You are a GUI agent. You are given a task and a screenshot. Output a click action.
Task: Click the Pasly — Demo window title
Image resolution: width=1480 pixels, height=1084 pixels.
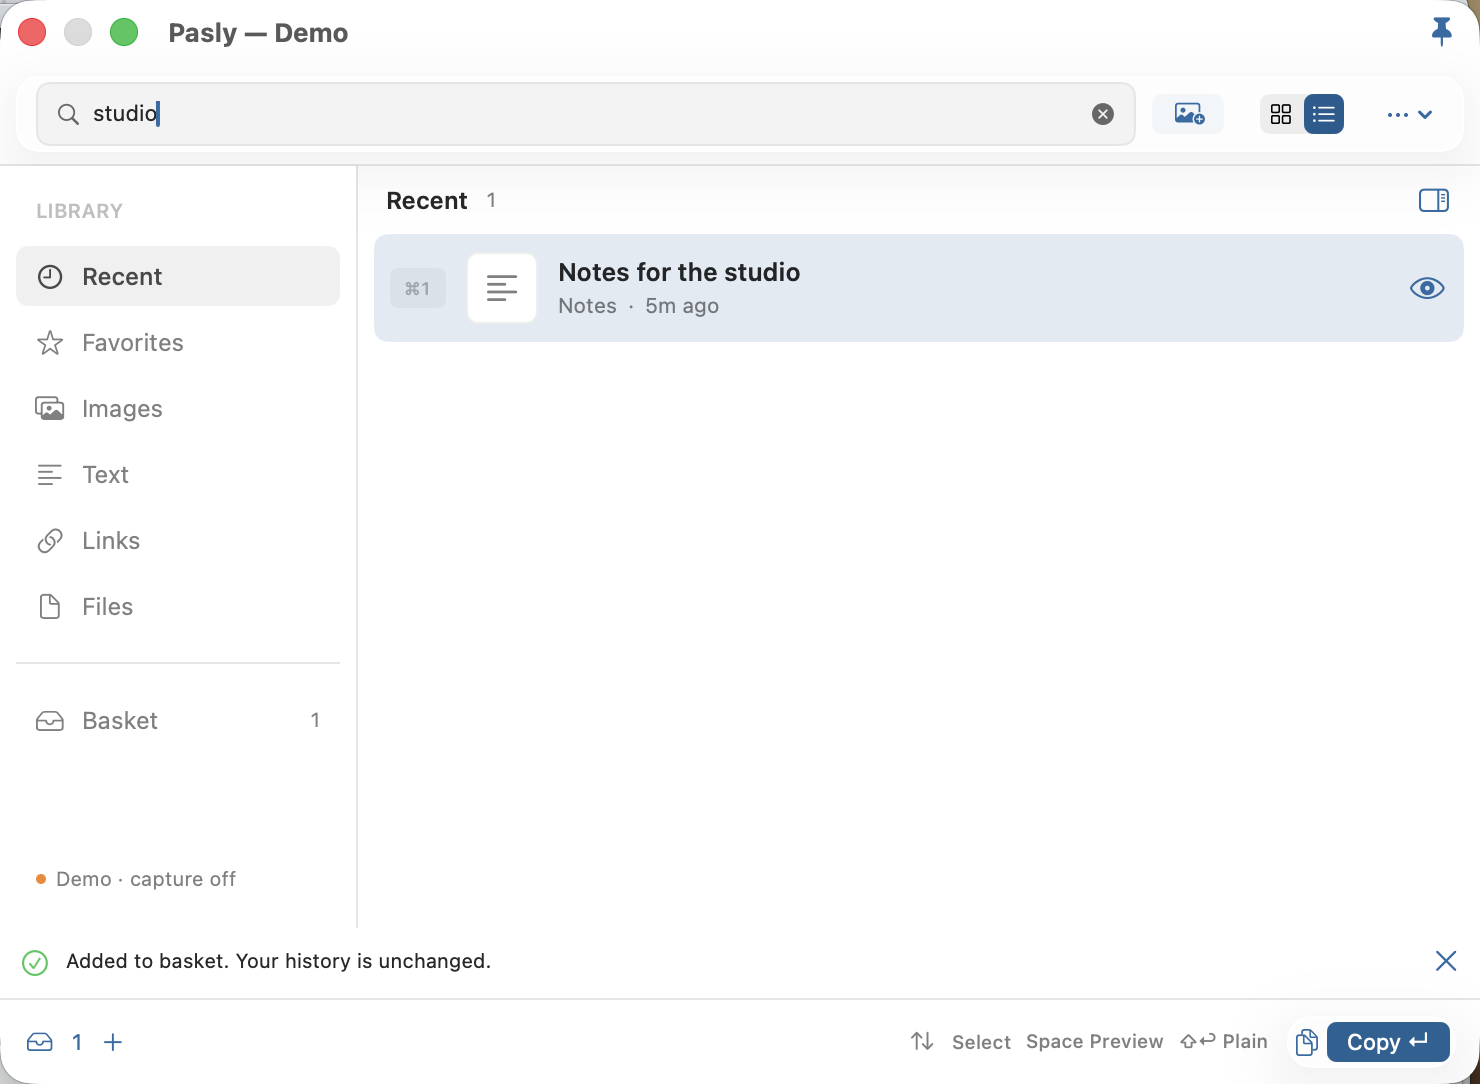click(x=258, y=33)
